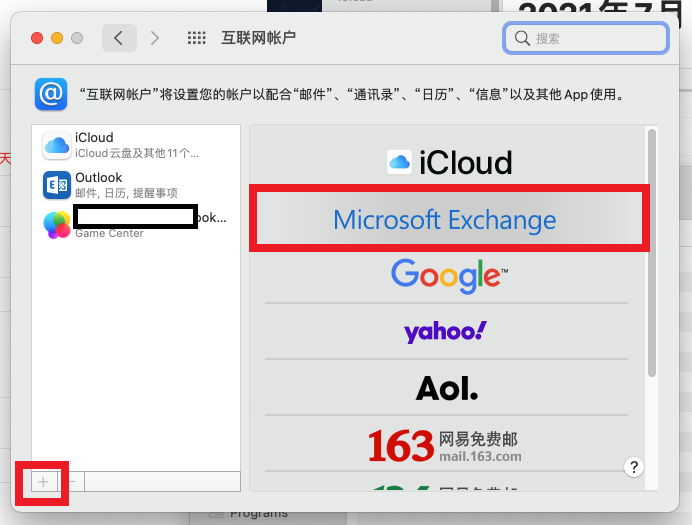Image resolution: width=692 pixels, height=525 pixels.
Task: Close the 互联网帐户 window
Action: pos(37,38)
